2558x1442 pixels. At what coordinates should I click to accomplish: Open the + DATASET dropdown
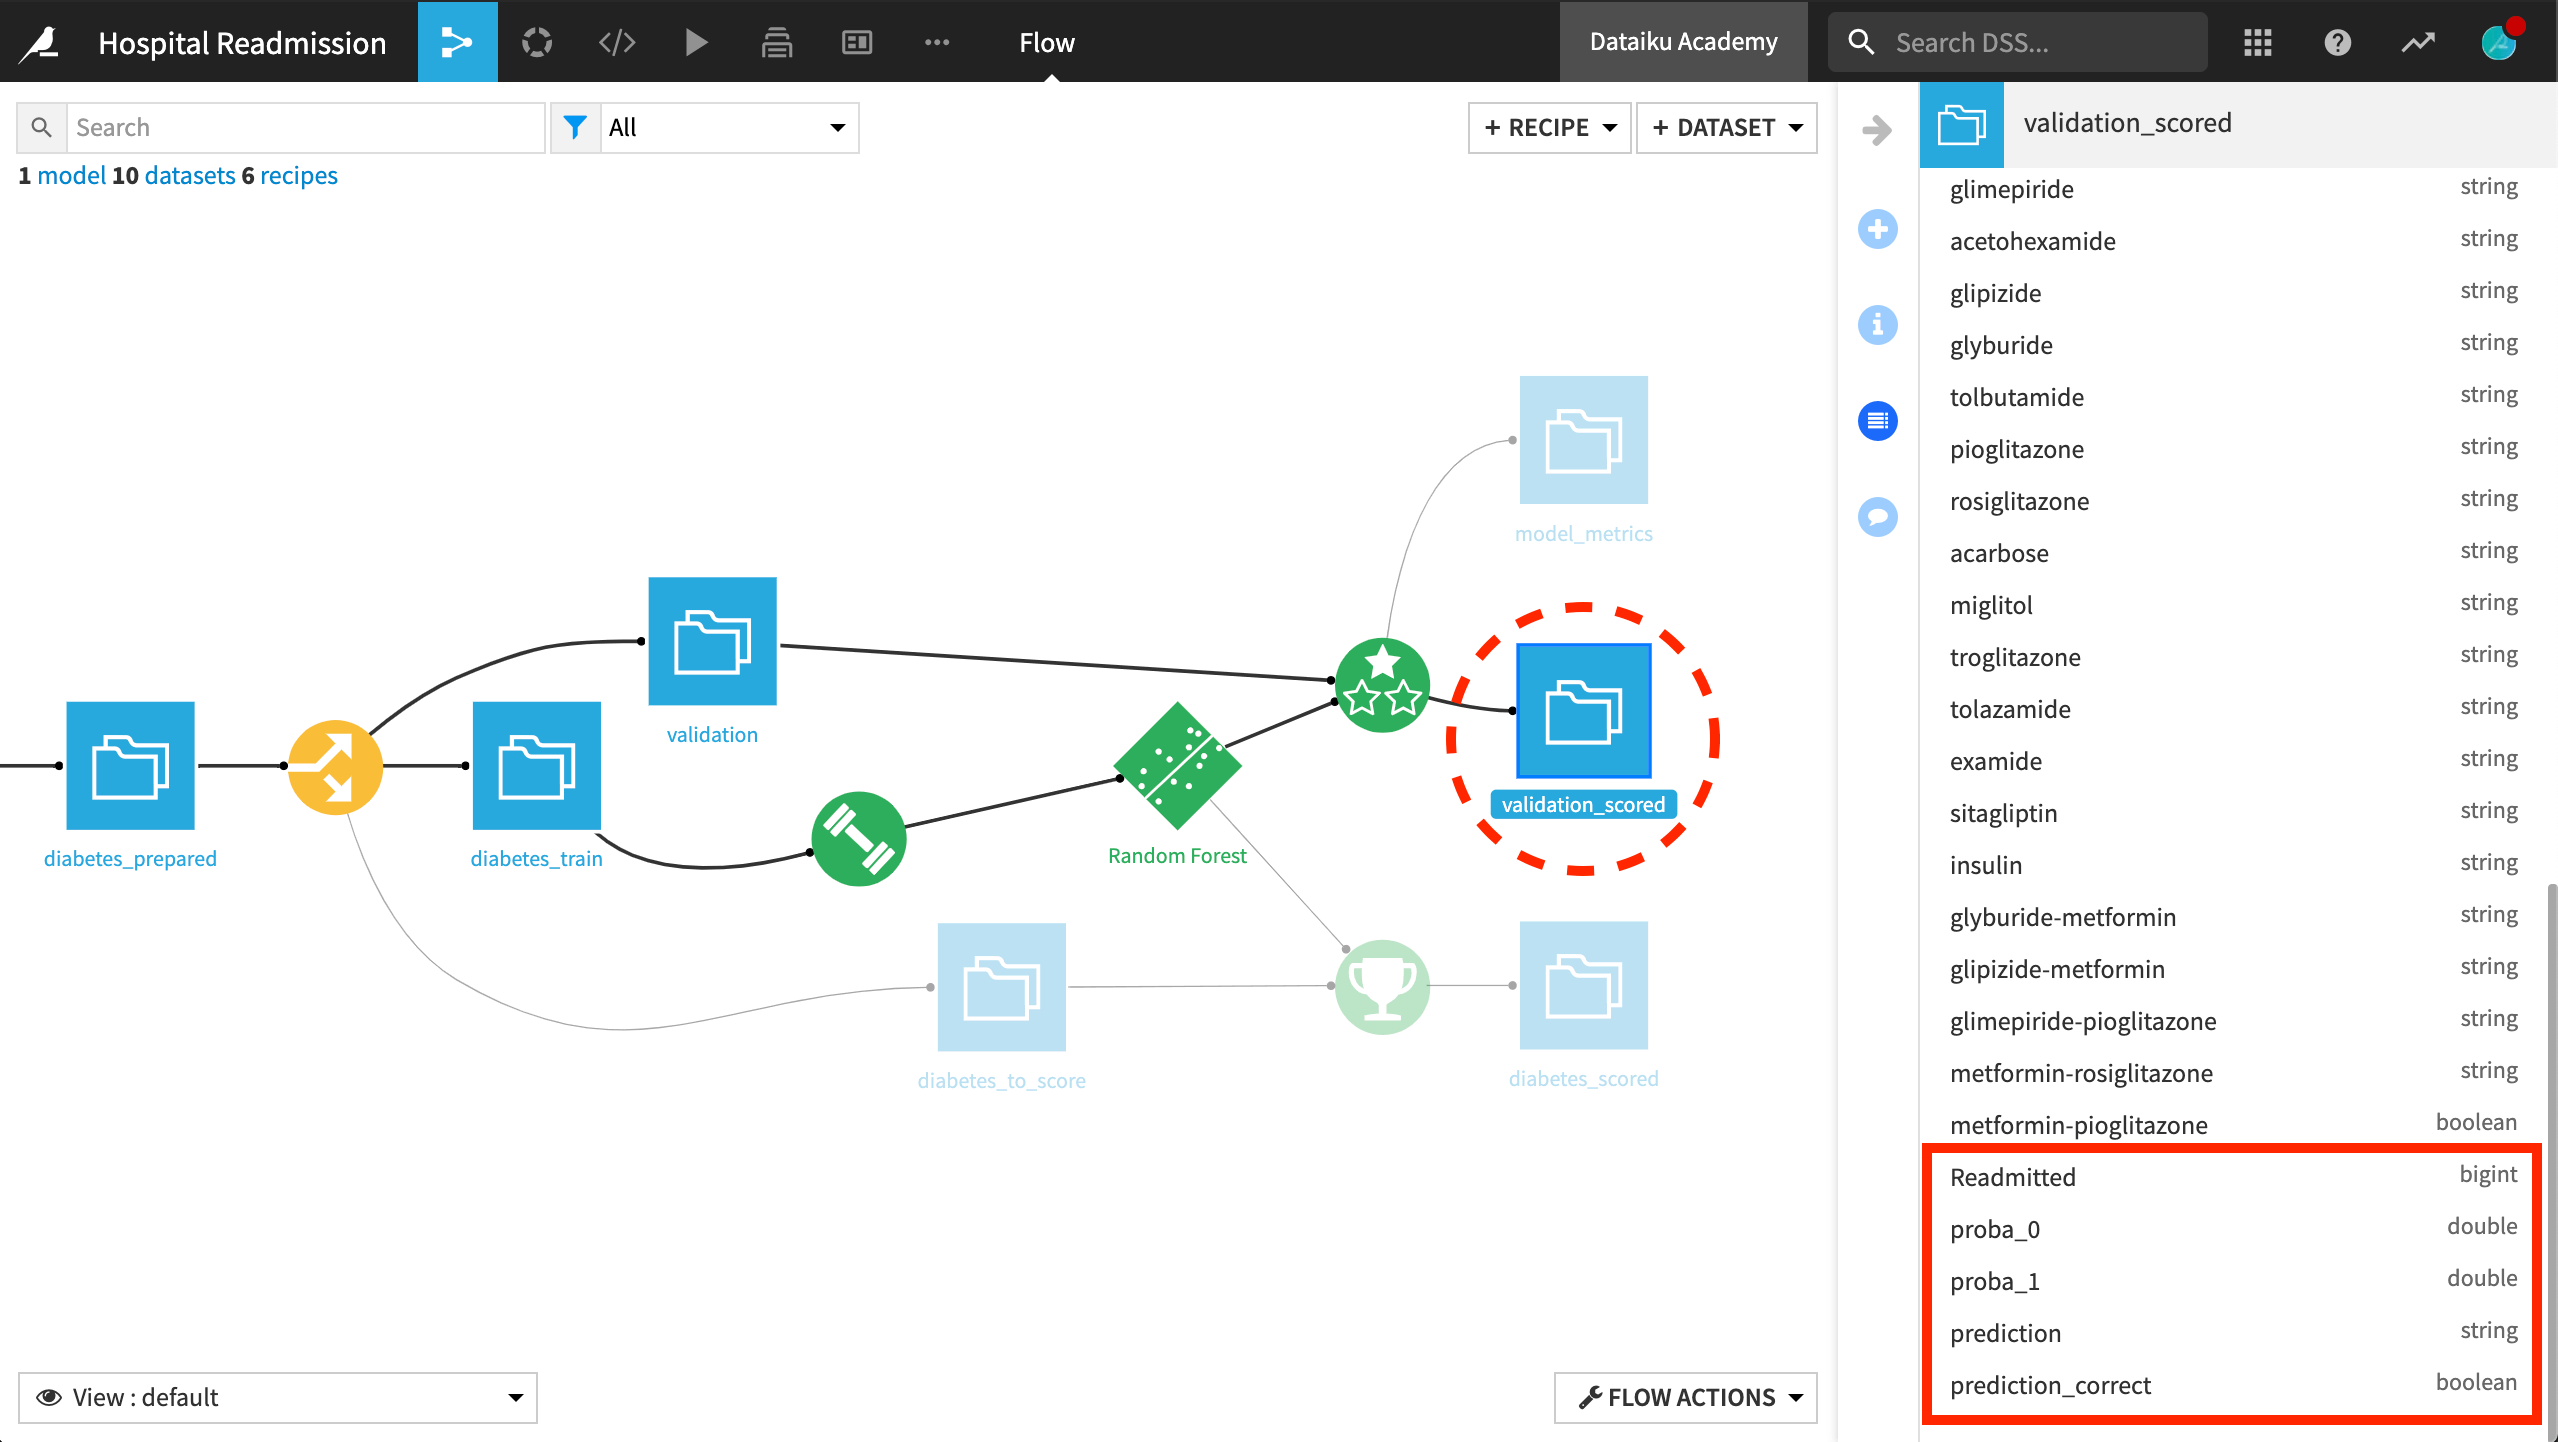tap(1726, 128)
